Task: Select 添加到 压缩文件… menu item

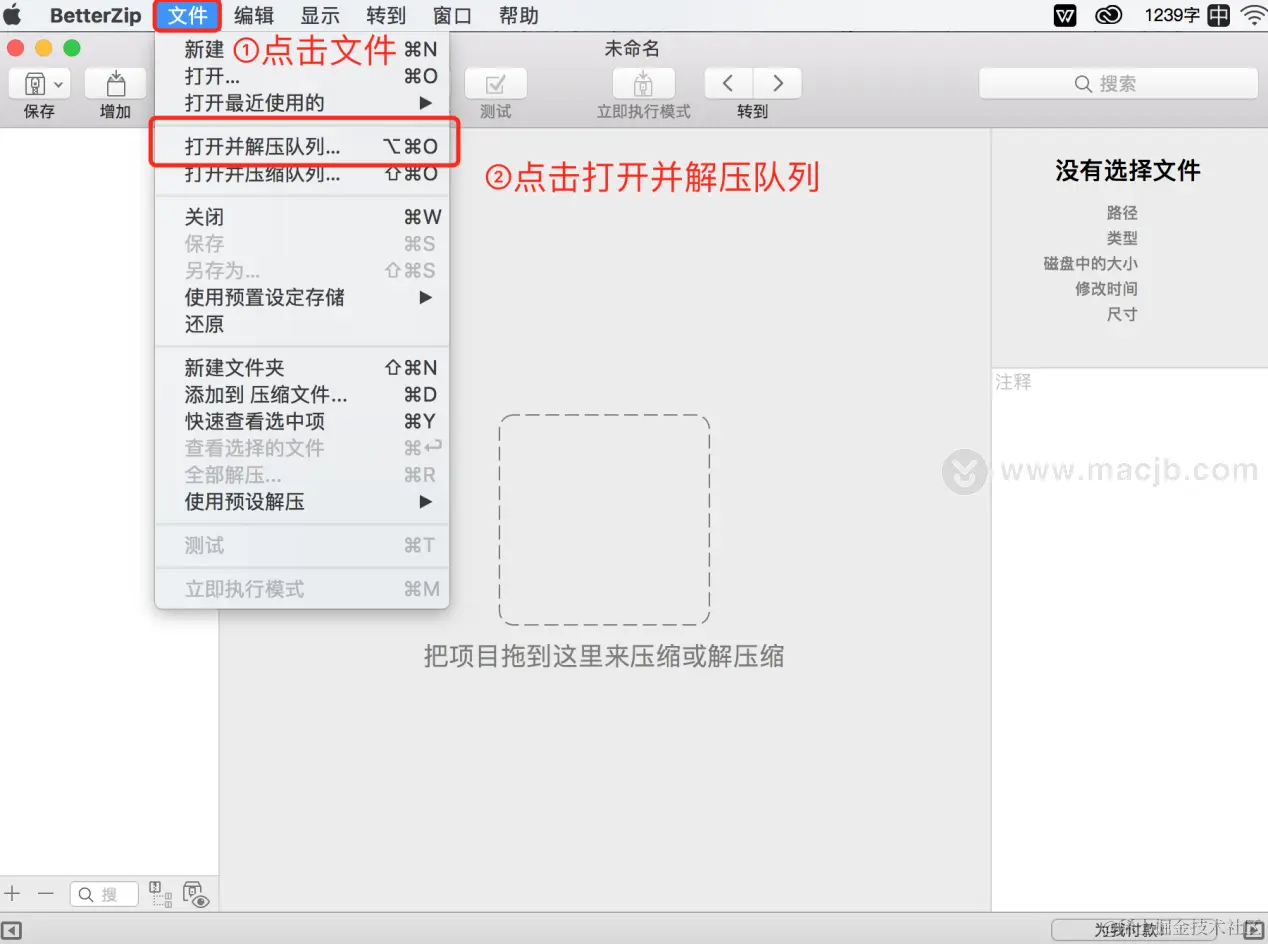Action: (x=302, y=395)
